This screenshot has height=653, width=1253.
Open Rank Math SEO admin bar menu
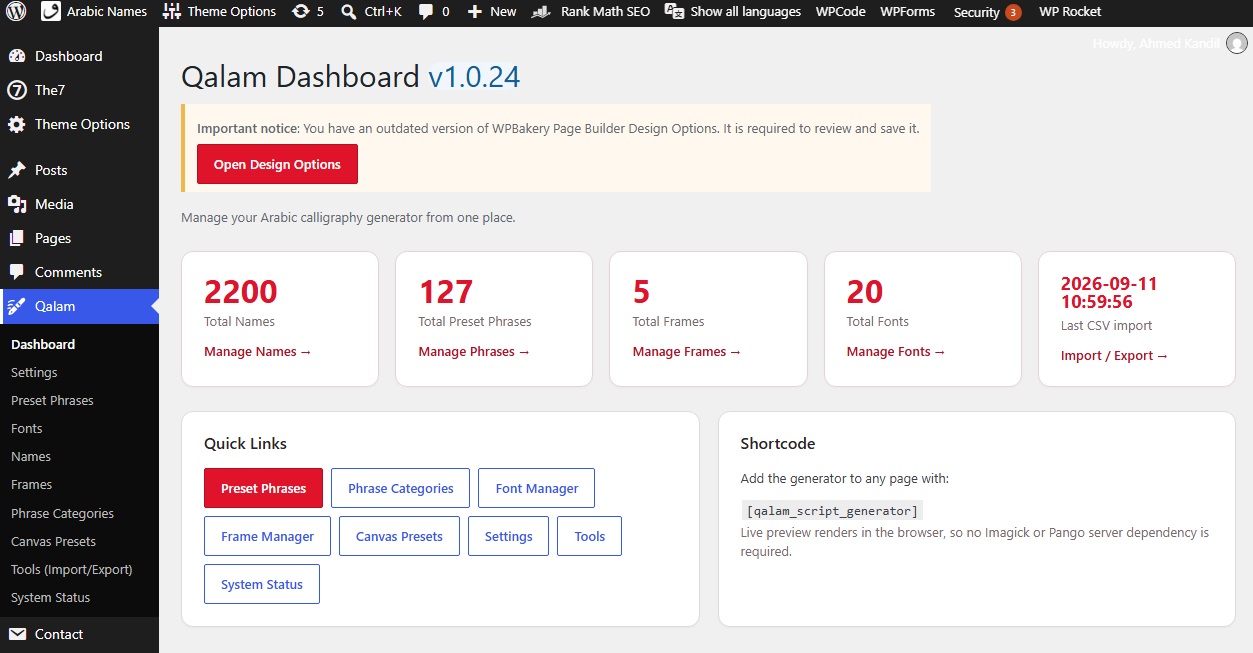605,12
